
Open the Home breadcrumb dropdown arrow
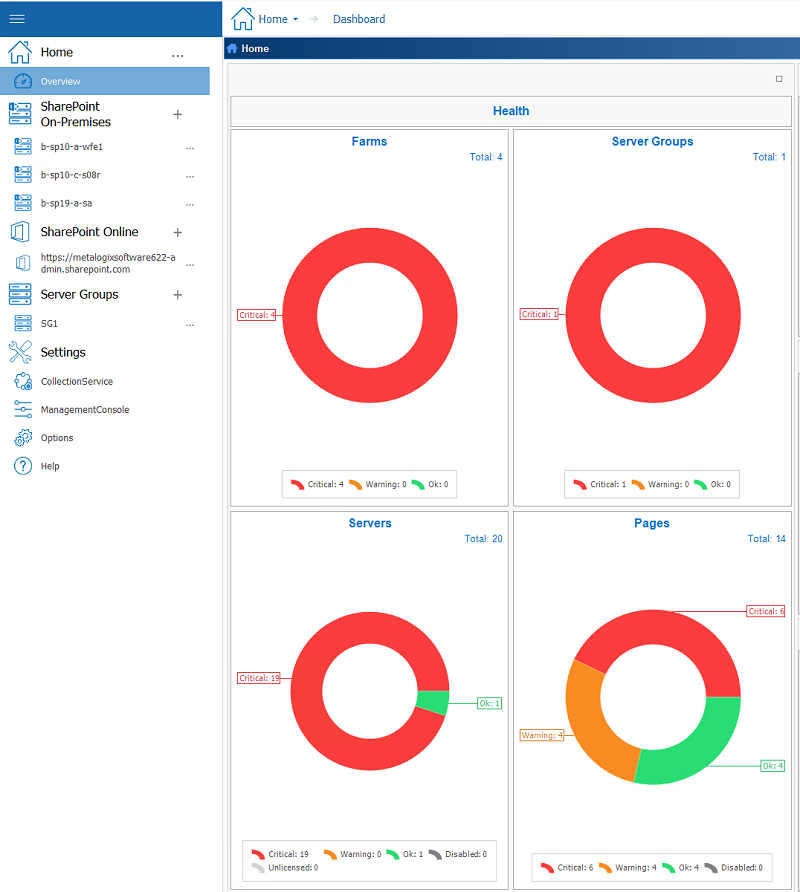tap(295, 20)
